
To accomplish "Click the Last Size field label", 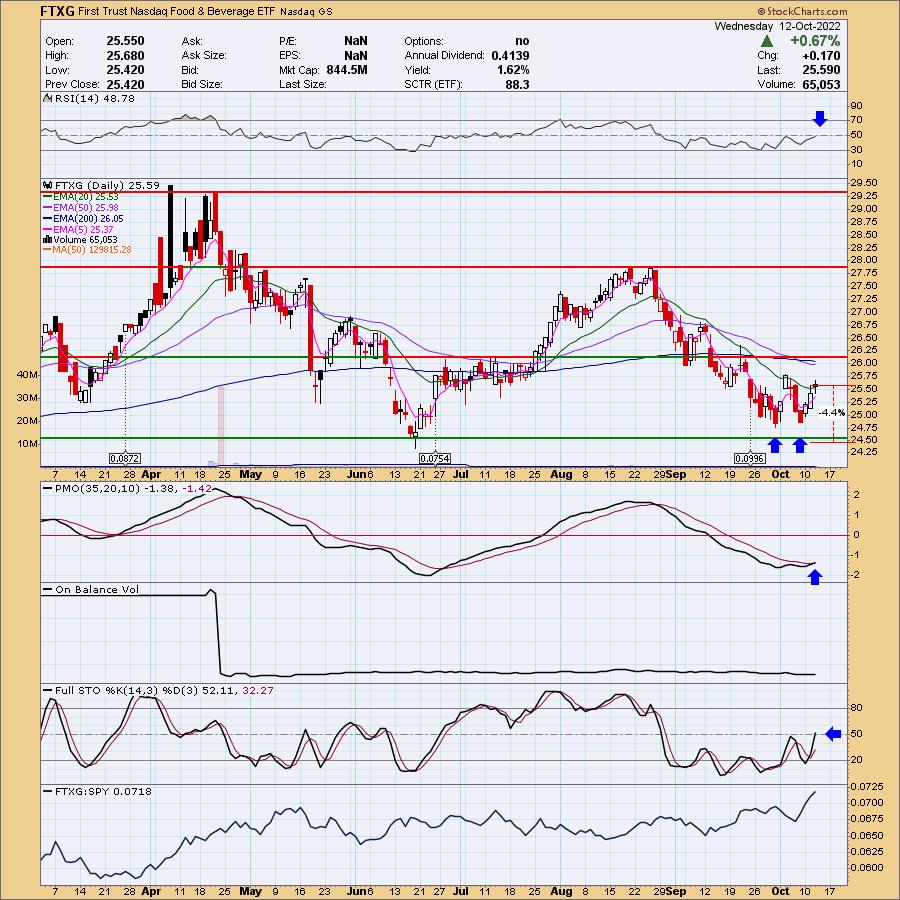I will pos(302,84).
